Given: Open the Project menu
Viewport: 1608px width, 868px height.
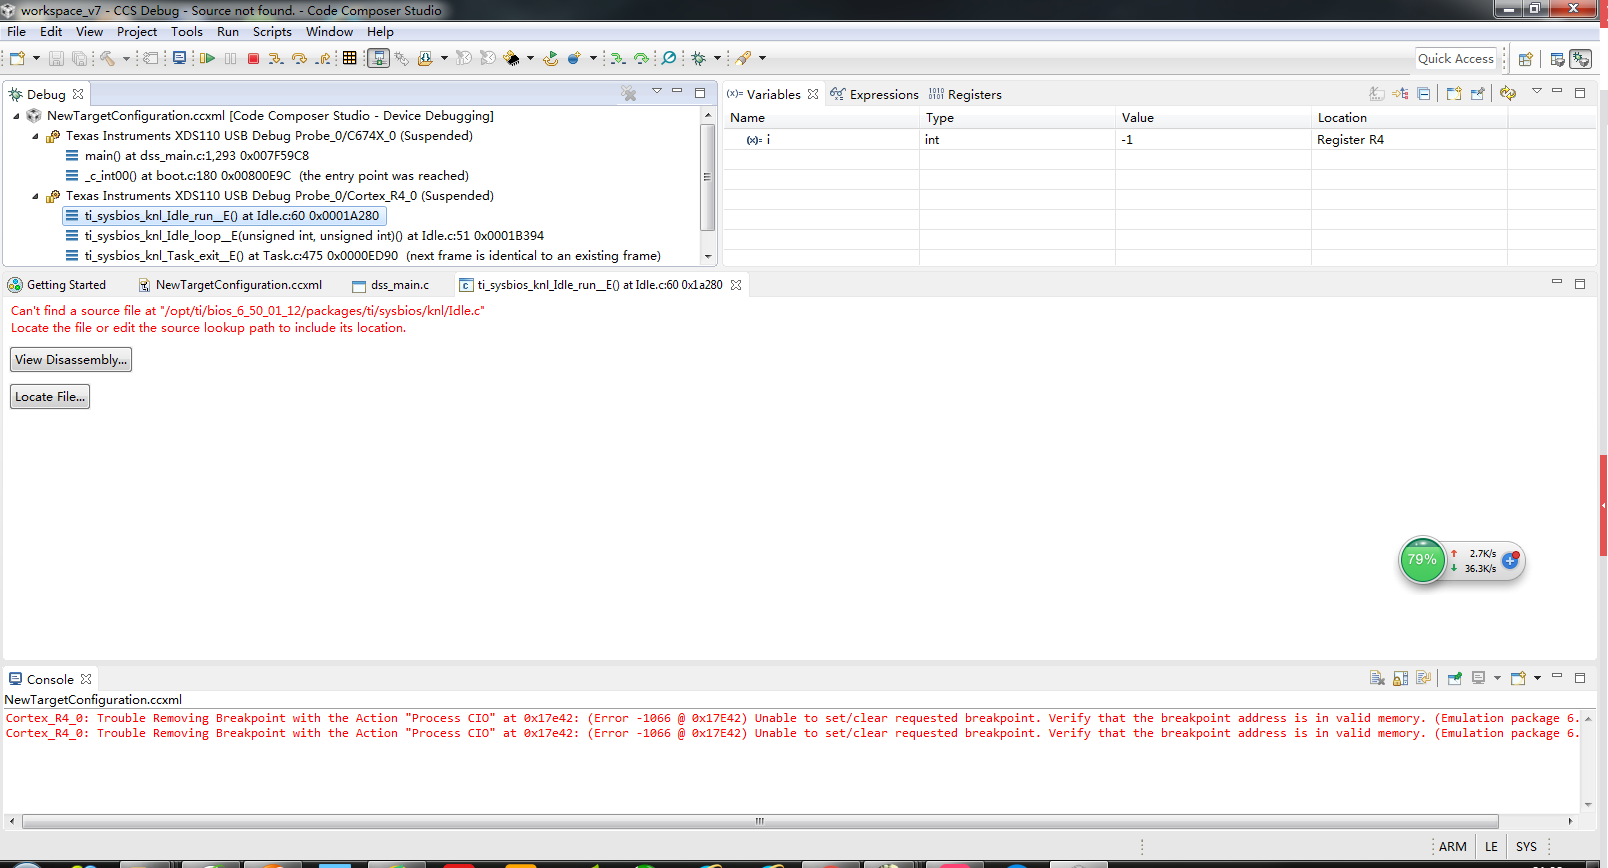Looking at the screenshot, I should [137, 32].
